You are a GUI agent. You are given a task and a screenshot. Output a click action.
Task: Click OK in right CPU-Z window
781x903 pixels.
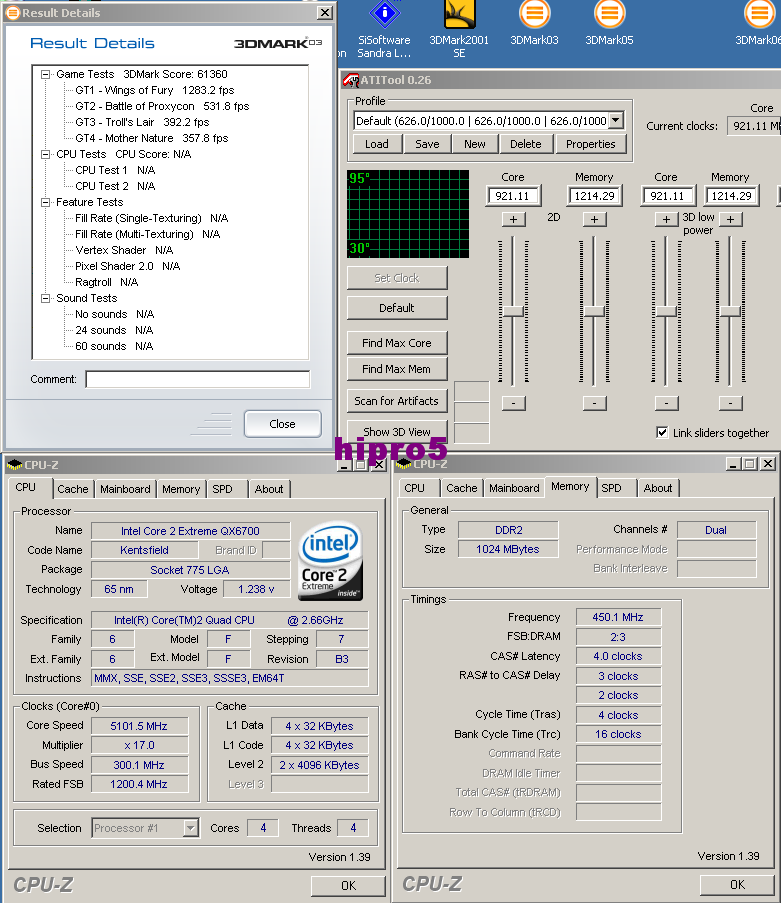pyautogui.click(x=737, y=884)
